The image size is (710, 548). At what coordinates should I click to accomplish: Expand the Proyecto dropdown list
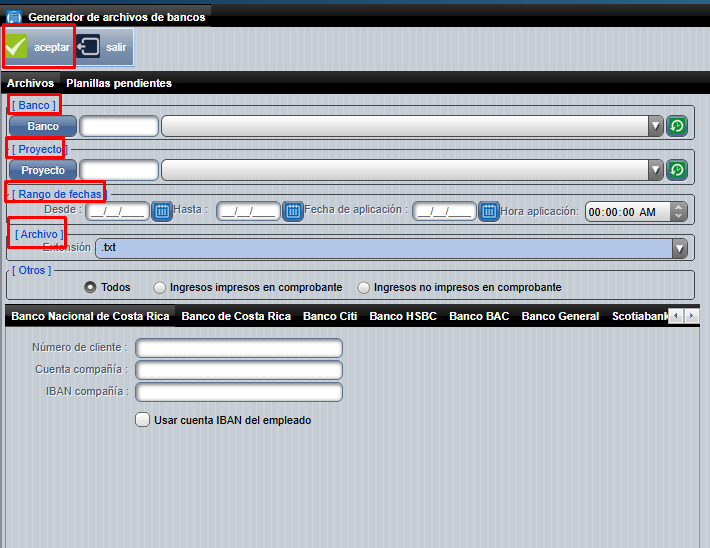pyautogui.click(x=656, y=170)
